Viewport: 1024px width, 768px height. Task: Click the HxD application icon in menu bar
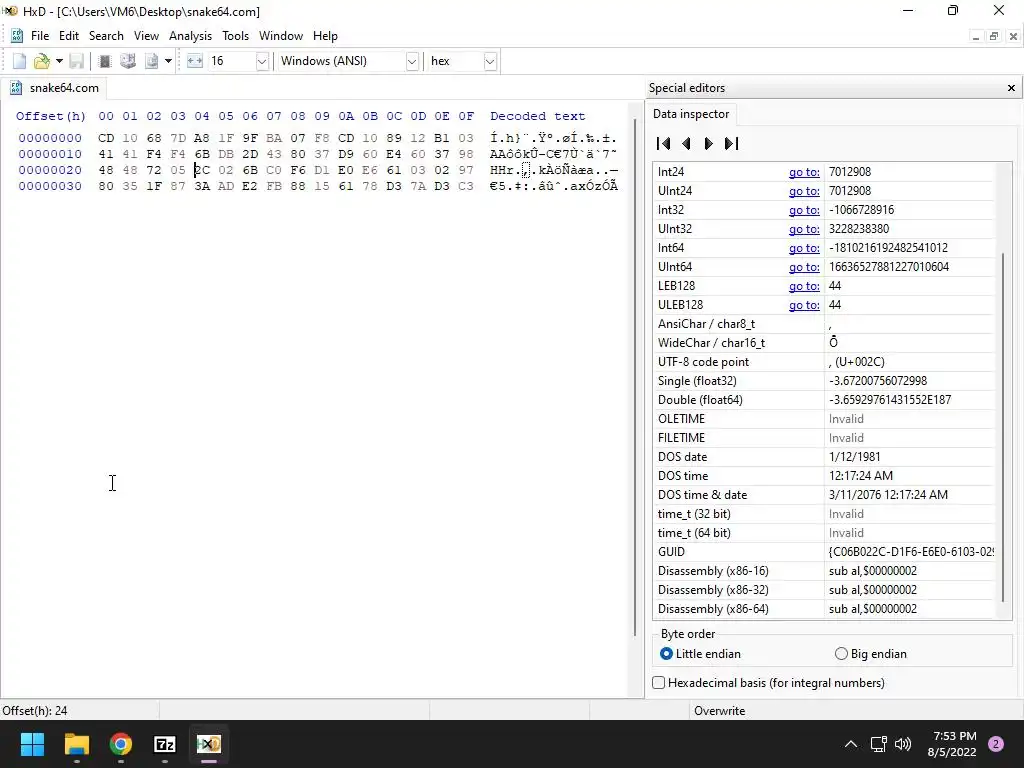click(17, 36)
